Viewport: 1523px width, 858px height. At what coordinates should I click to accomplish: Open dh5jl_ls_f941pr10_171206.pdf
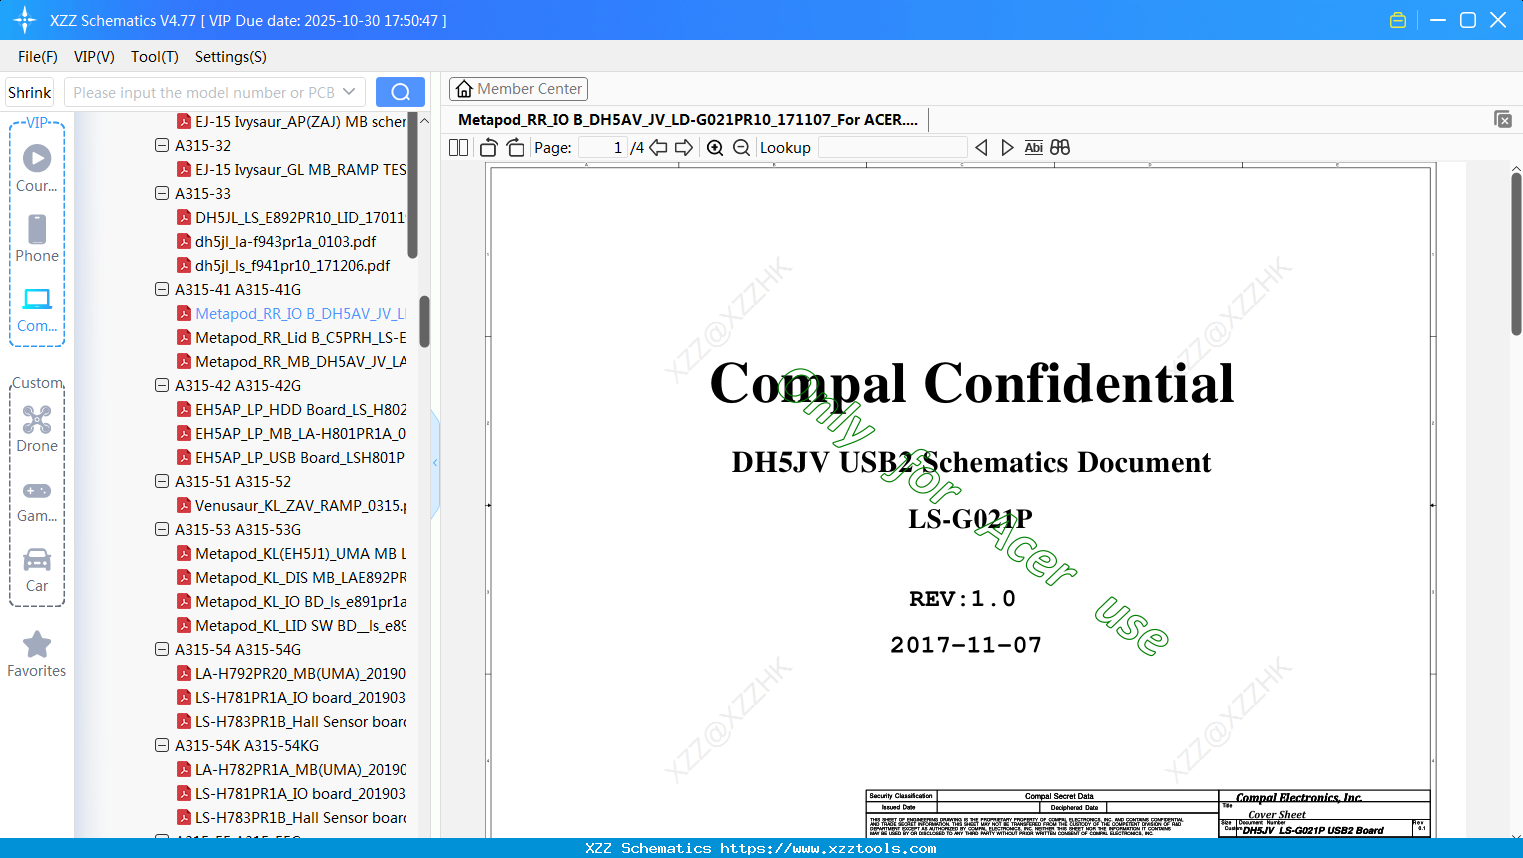pos(284,265)
